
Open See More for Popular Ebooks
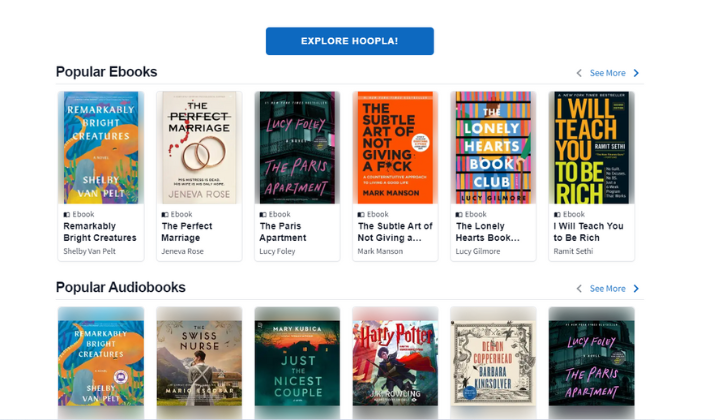(607, 73)
